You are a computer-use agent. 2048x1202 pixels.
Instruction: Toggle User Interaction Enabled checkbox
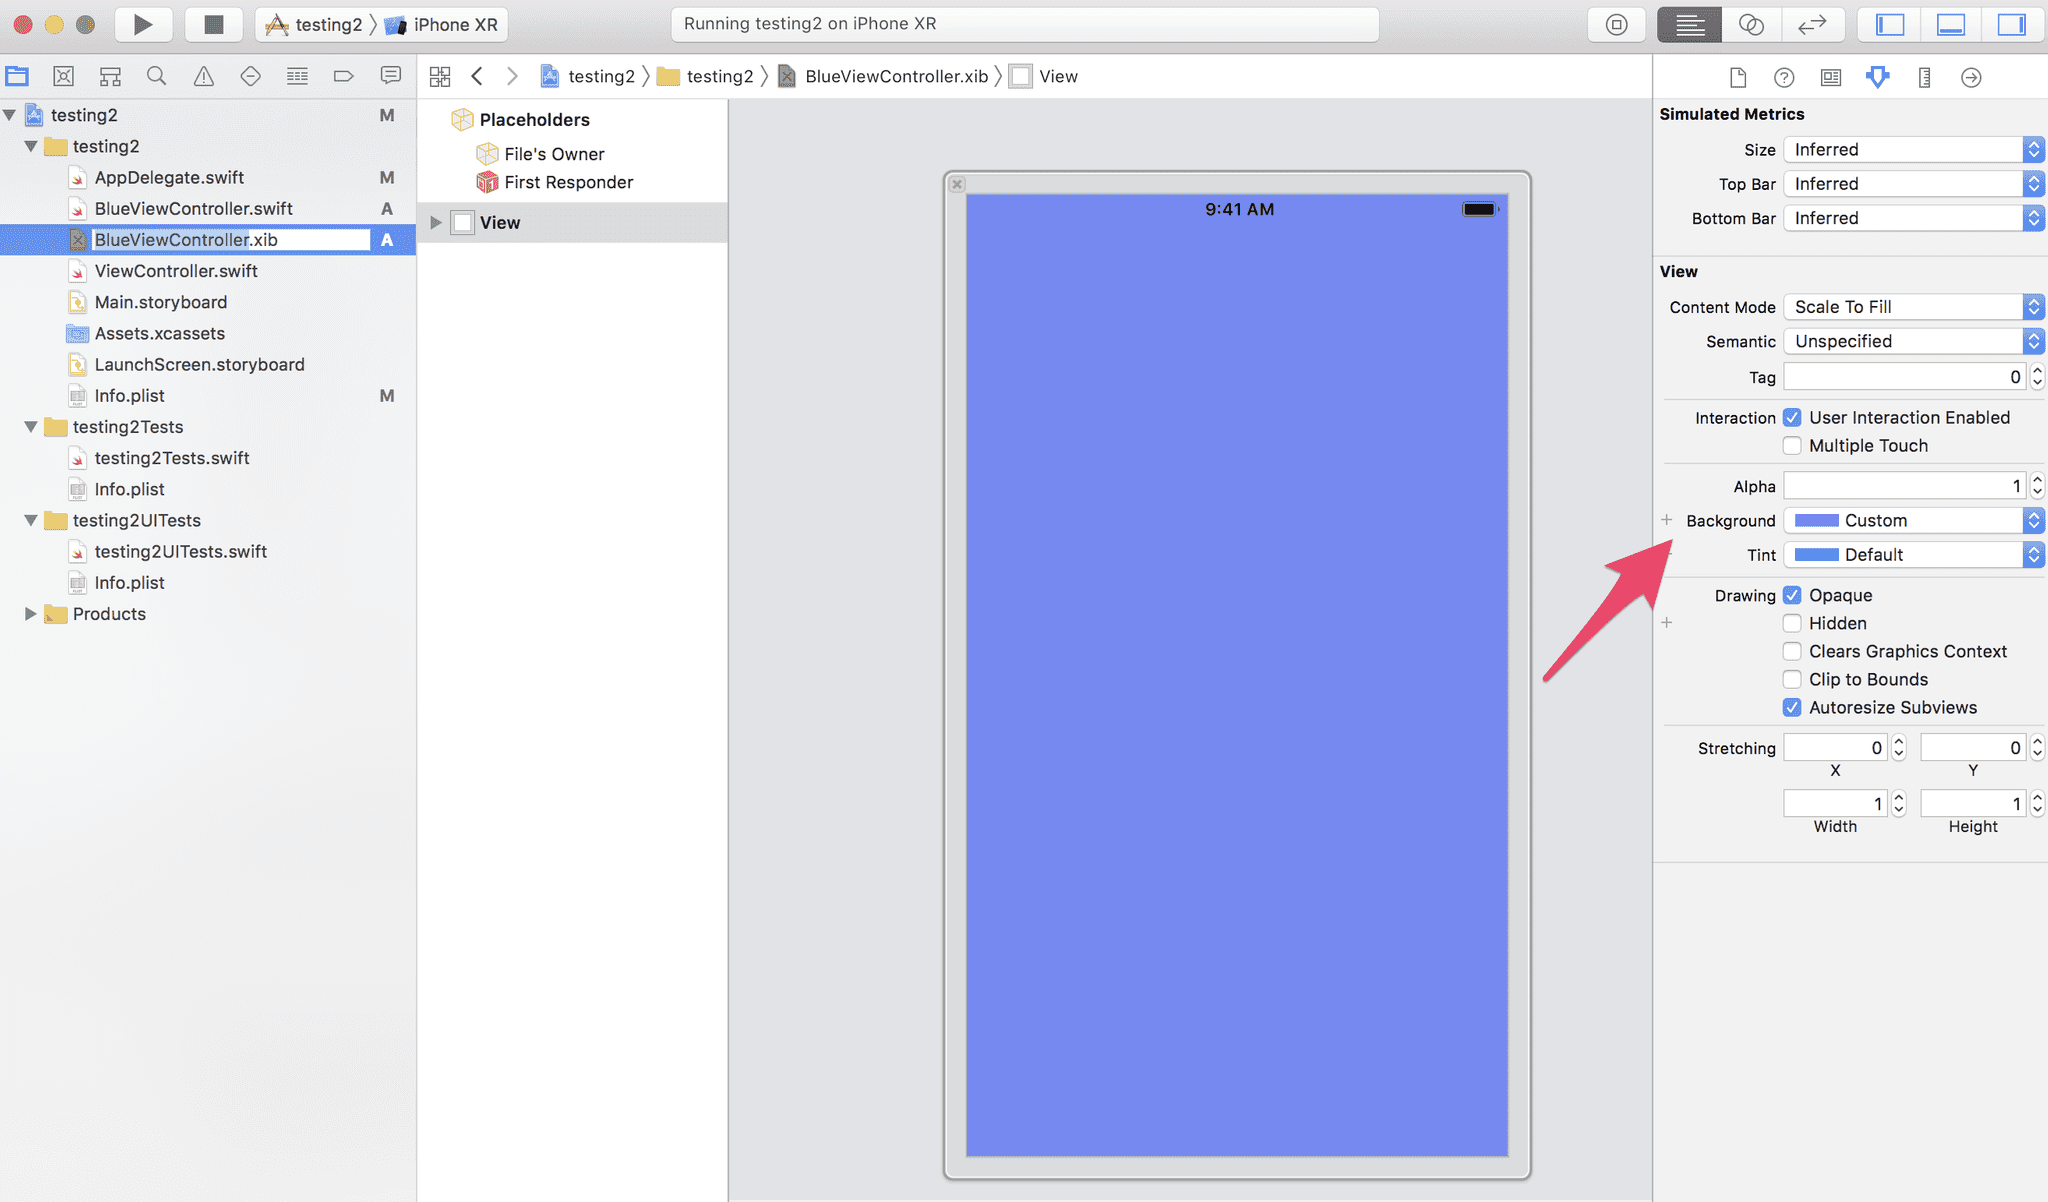tap(1792, 416)
